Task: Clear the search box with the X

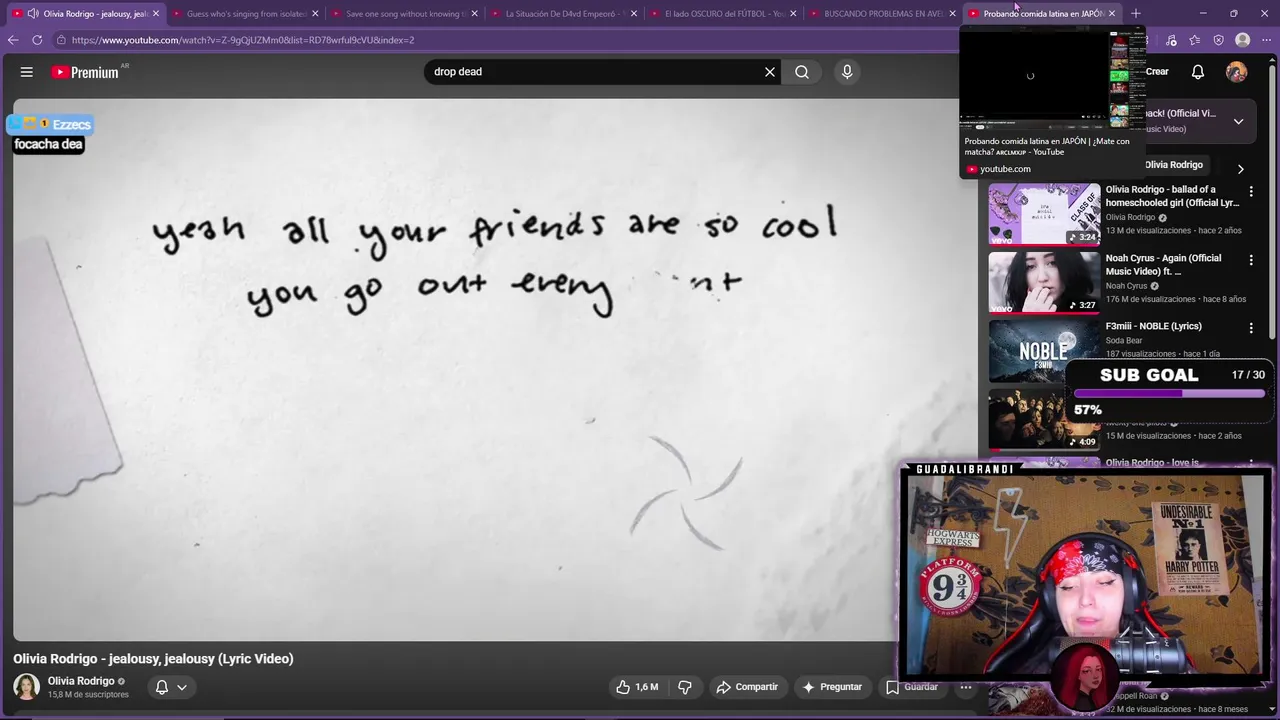Action: click(x=770, y=72)
